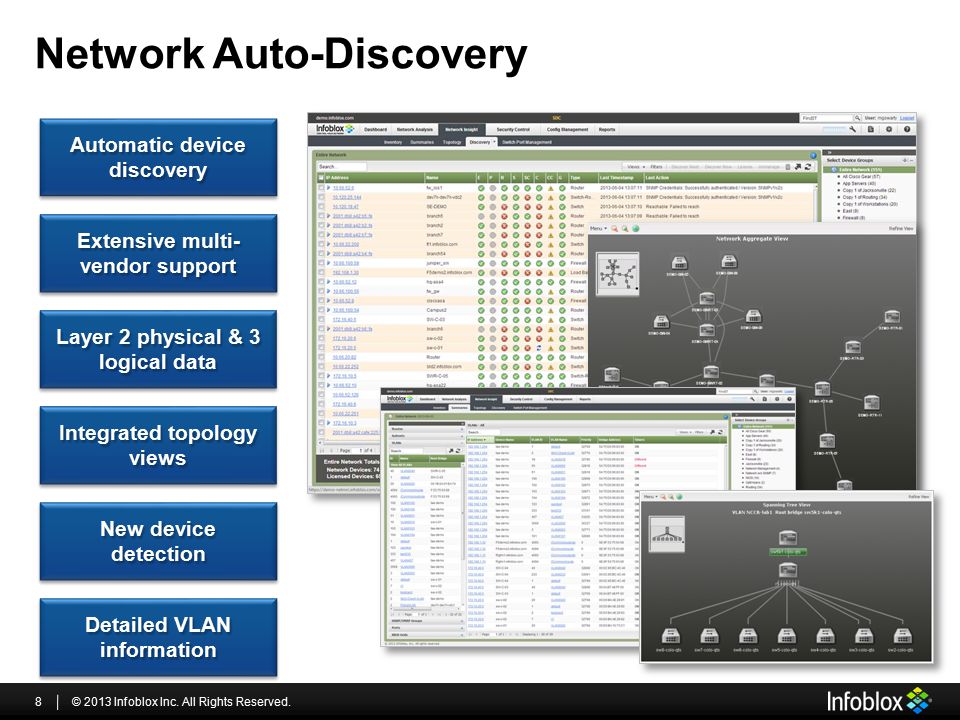Open the gear settings icon in Discovery window
This screenshot has width=960, height=720.
[x=889, y=129]
